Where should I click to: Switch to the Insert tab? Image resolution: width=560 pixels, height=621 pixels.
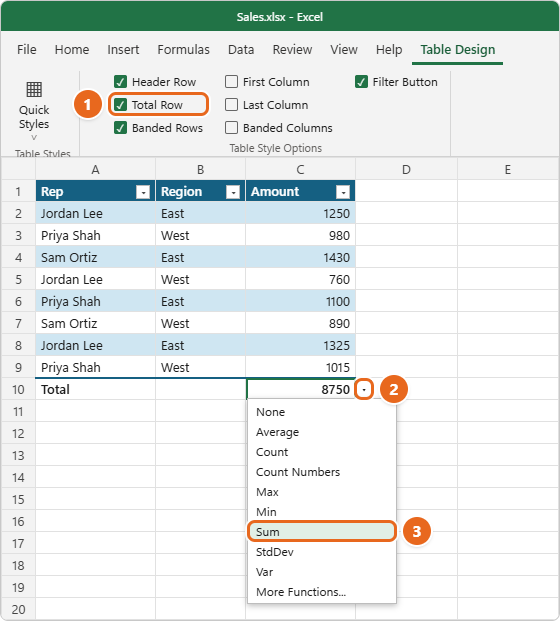pos(123,50)
